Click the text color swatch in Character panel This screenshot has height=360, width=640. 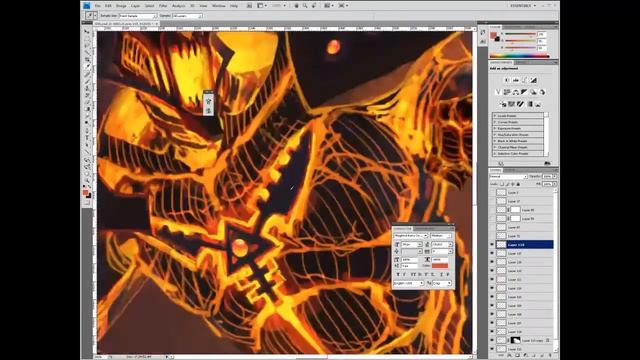440,266
